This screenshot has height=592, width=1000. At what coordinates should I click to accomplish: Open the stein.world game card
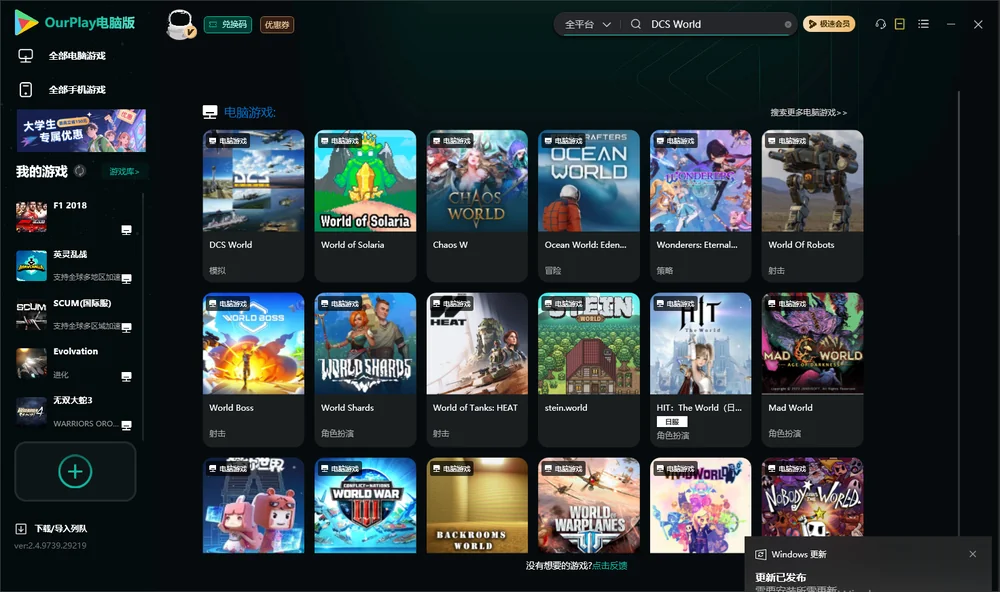pos(589,369)
